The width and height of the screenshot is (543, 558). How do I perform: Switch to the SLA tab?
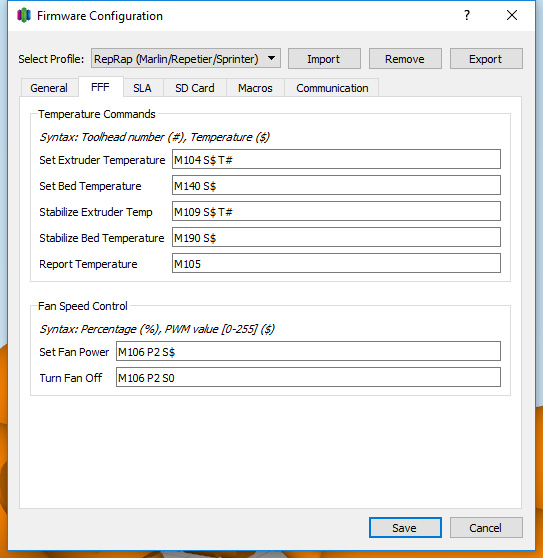coord(143,88)
